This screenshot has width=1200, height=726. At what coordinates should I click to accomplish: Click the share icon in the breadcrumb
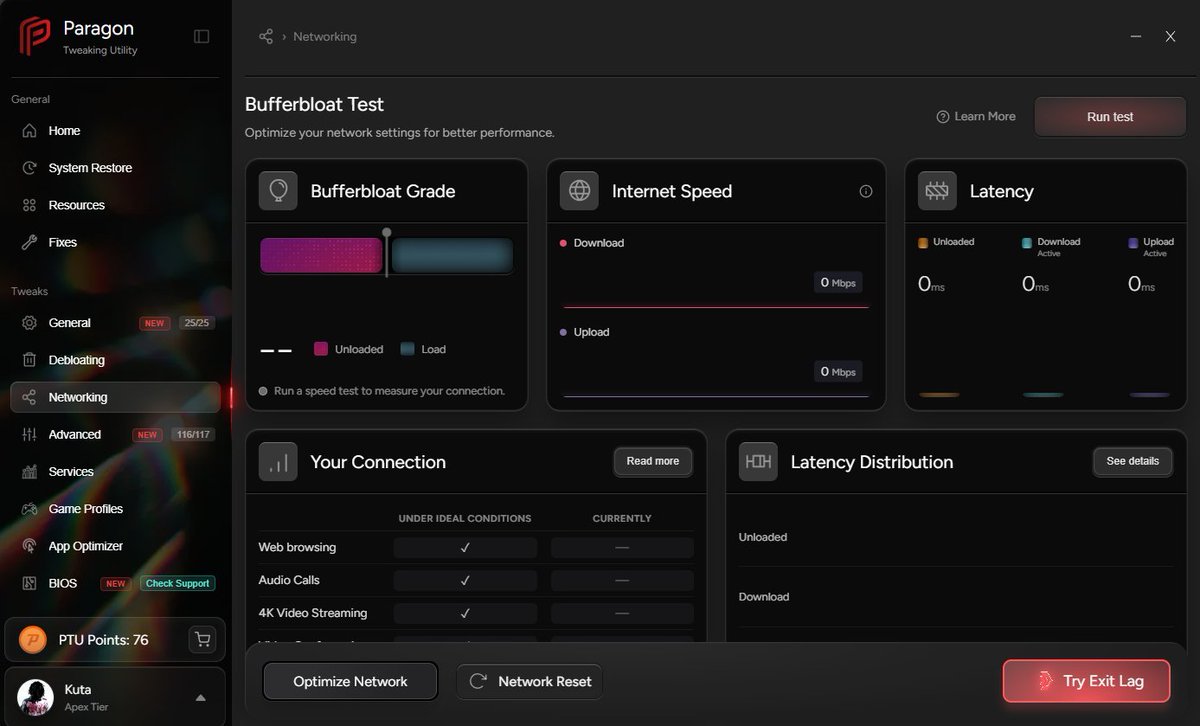tap(266, 37)
